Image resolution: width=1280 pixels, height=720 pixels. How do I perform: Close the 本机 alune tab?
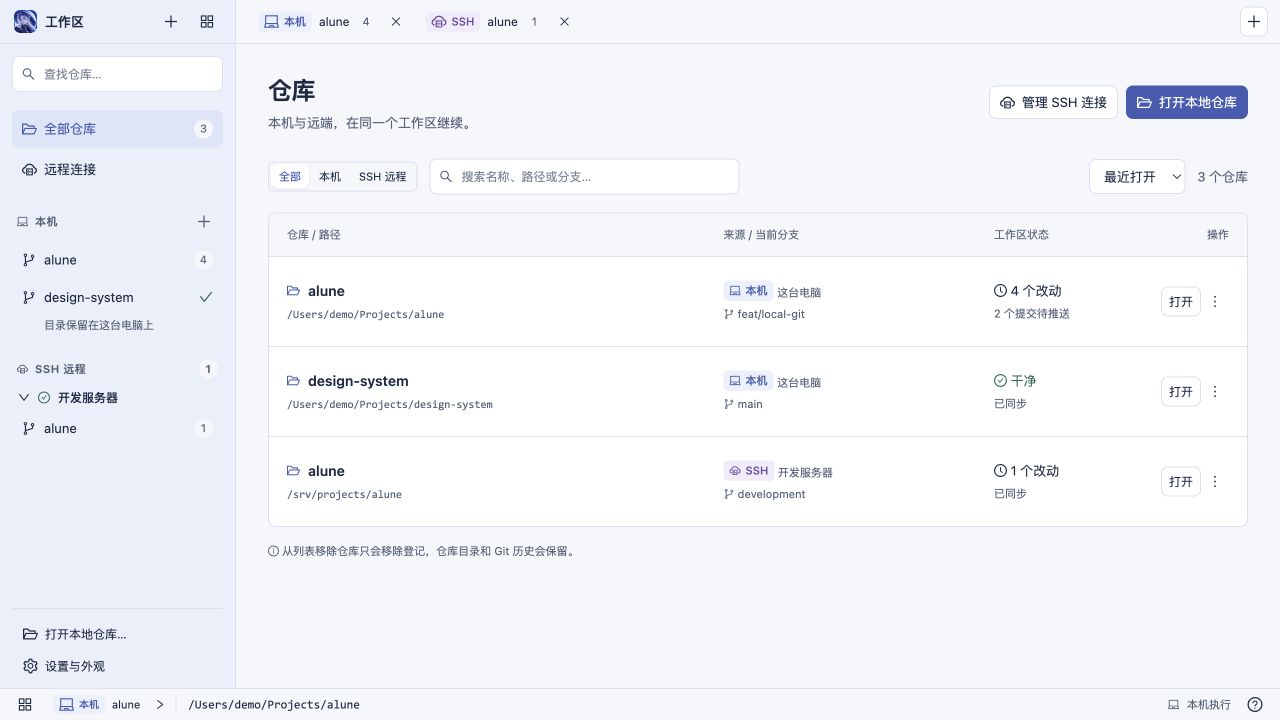pyautogui.click(x=396, y=21)
